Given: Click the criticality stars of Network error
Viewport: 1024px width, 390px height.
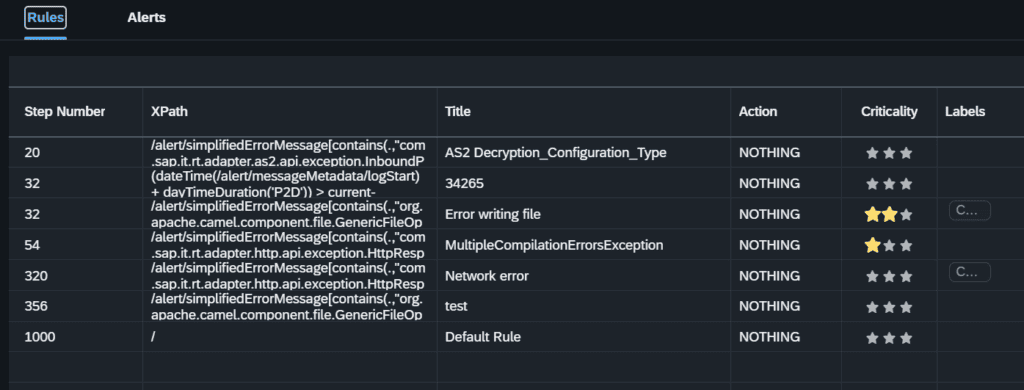Looking at the screenshot, I should point(889,276).
